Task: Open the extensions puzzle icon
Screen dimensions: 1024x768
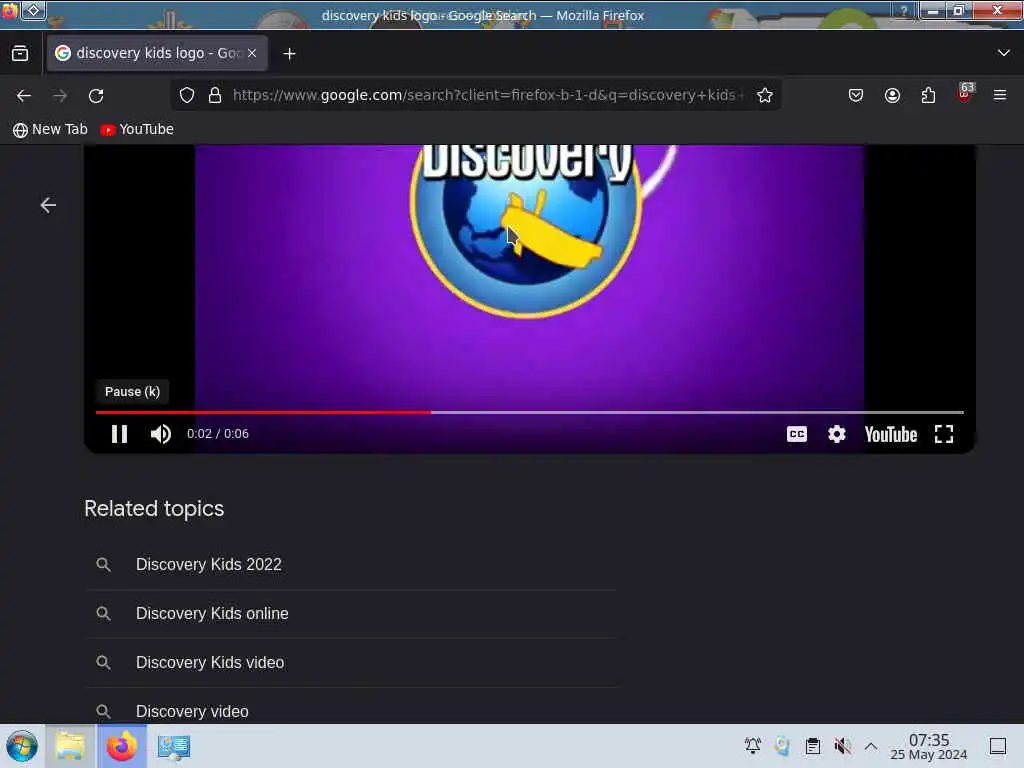Action: (x=928, y=95)
